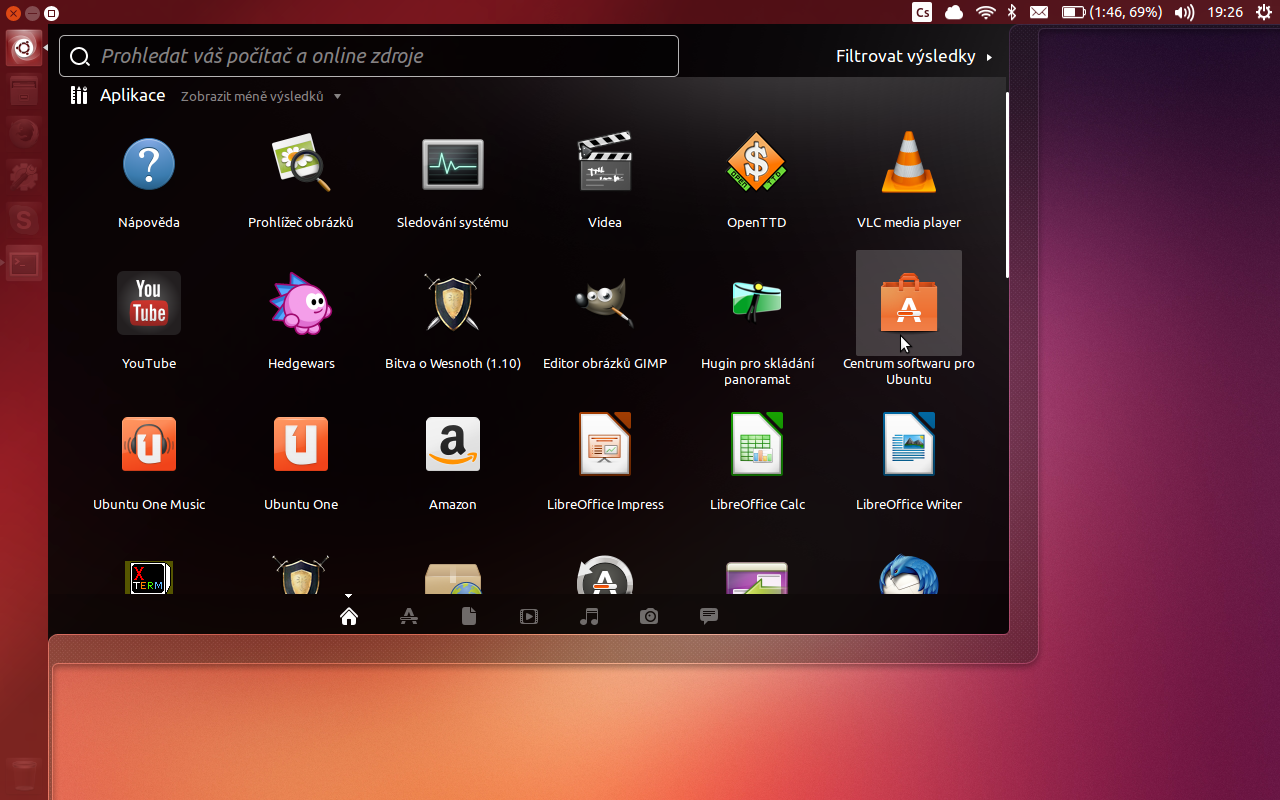Open the battery indicator (1:46, 69%)
The height and width of the screenshot is (800, 1280).
(1111, 12)
